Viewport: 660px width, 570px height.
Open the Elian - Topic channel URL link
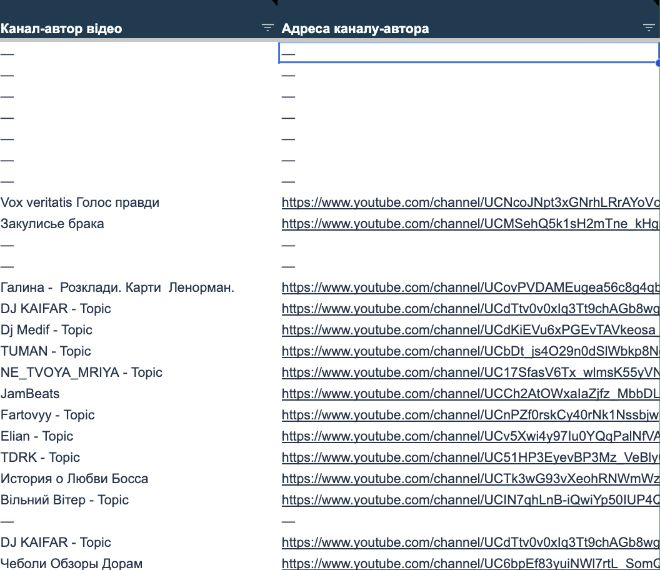coord(470,436)
